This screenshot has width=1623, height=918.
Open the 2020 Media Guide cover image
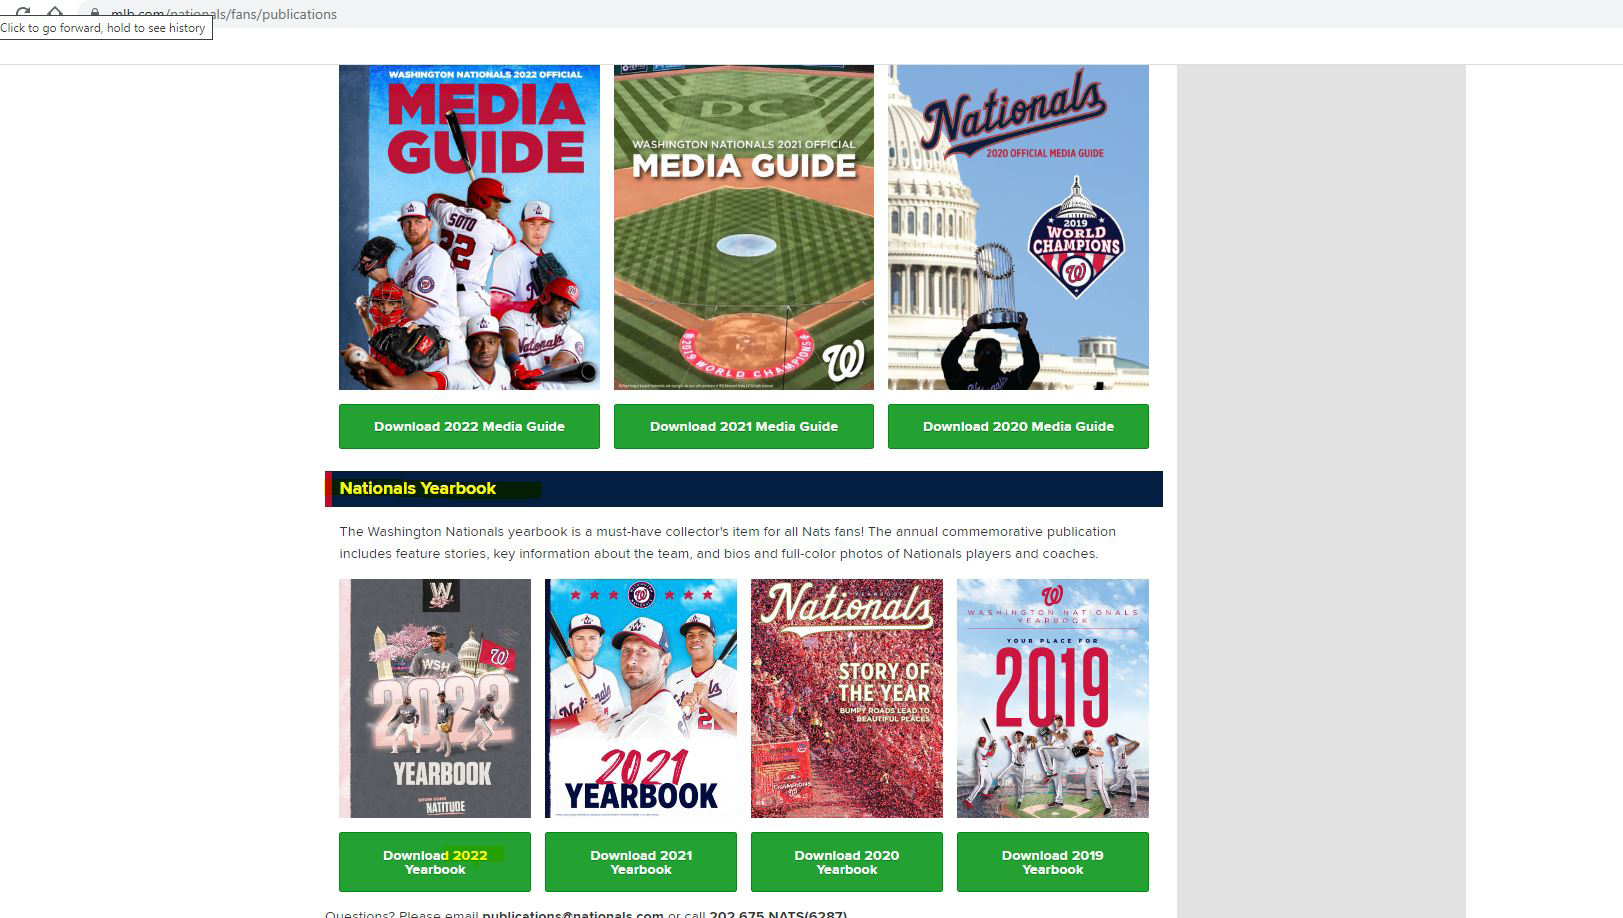pyautogui.click(x=1018, y=227)
